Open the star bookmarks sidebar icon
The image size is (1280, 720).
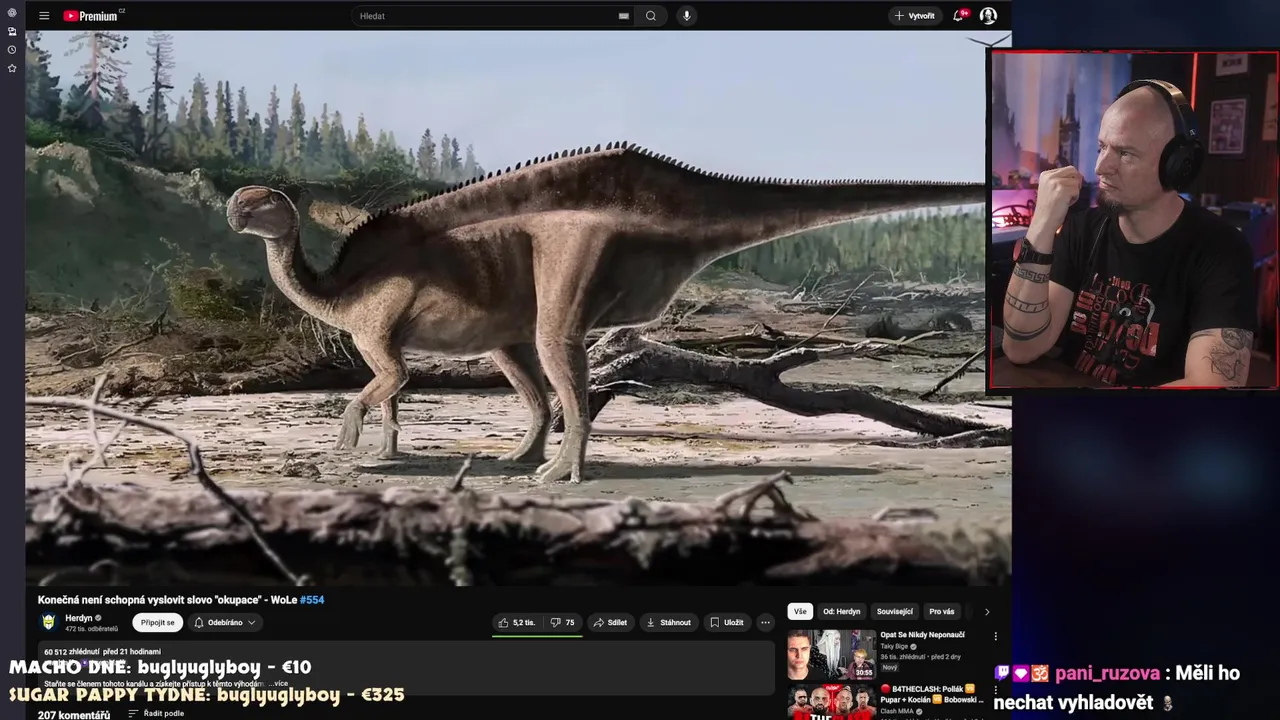point(12,68)
